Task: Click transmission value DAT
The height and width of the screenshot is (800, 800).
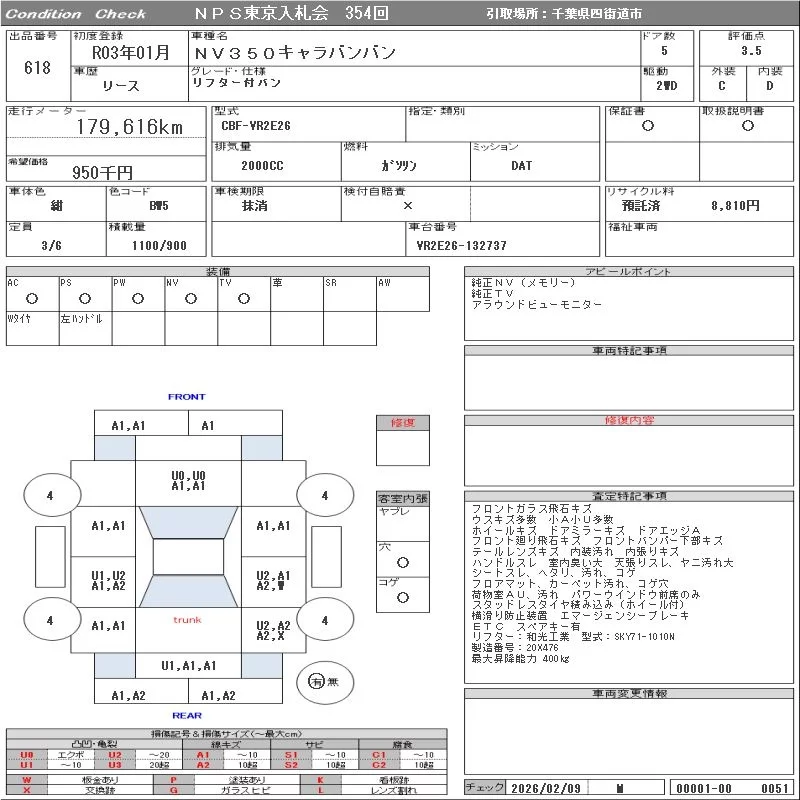Action: click(521, 166)
